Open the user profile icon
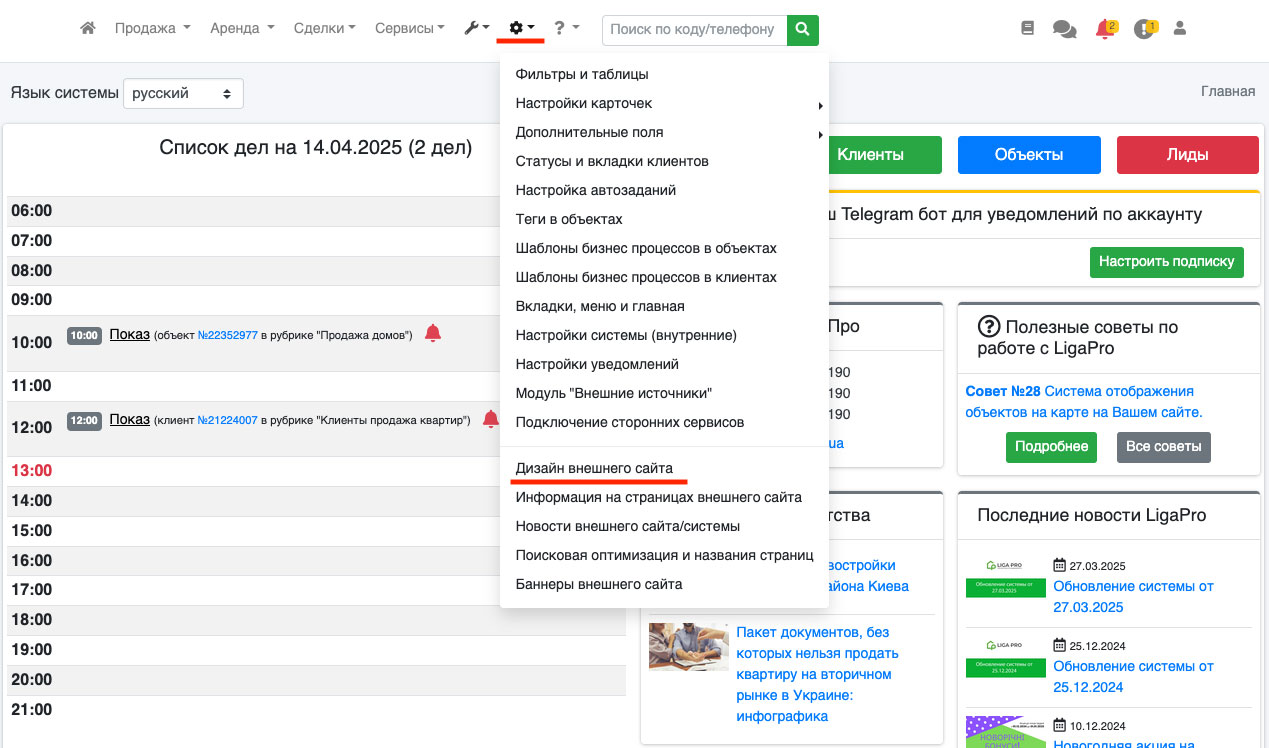This screenshot has height=748, width=1269. click(1180, 29)
